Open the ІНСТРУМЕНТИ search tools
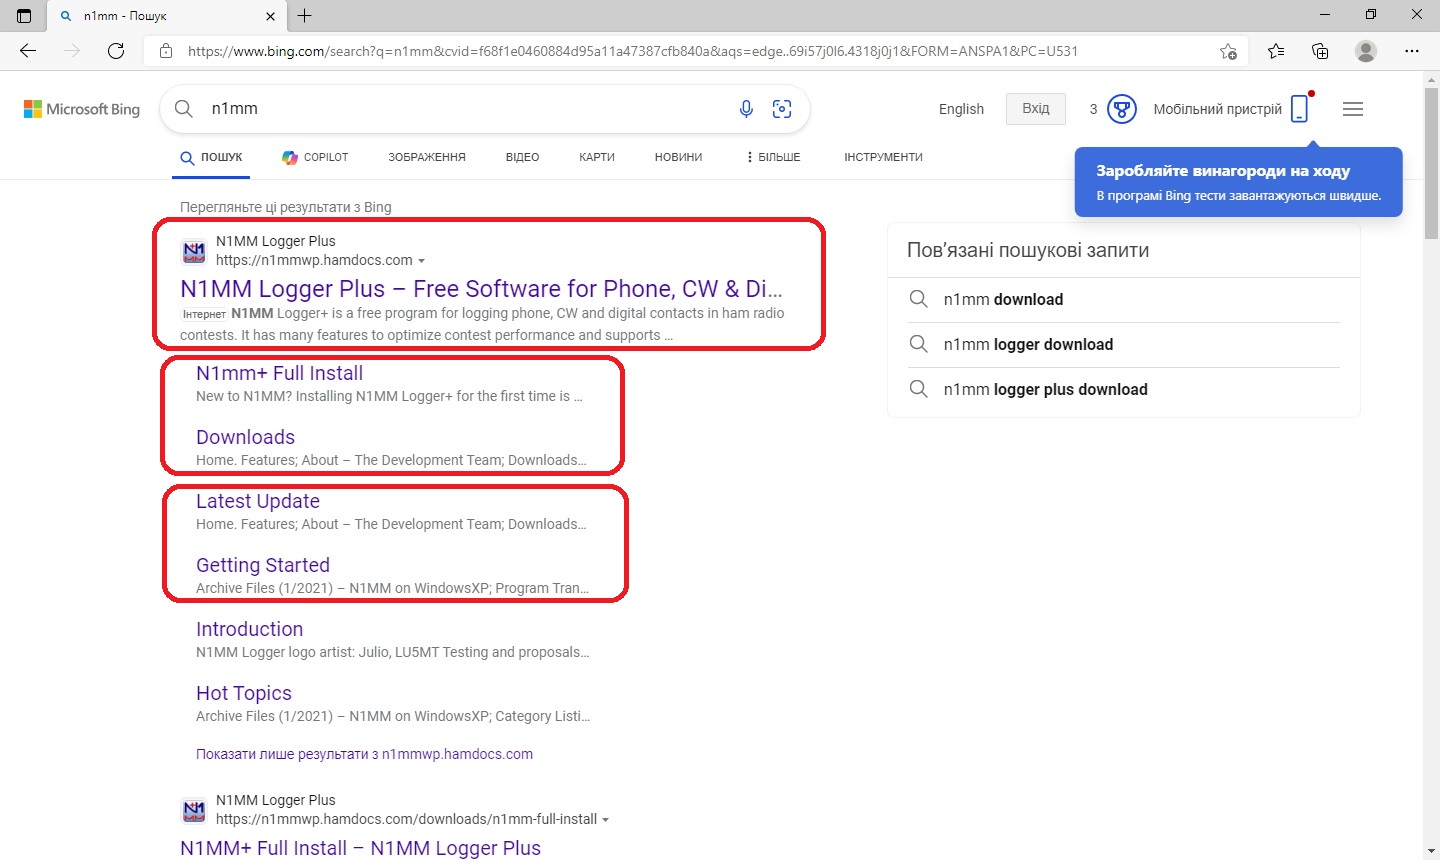The width and height of the screenshot is (1440, 860). pos(883,157)
